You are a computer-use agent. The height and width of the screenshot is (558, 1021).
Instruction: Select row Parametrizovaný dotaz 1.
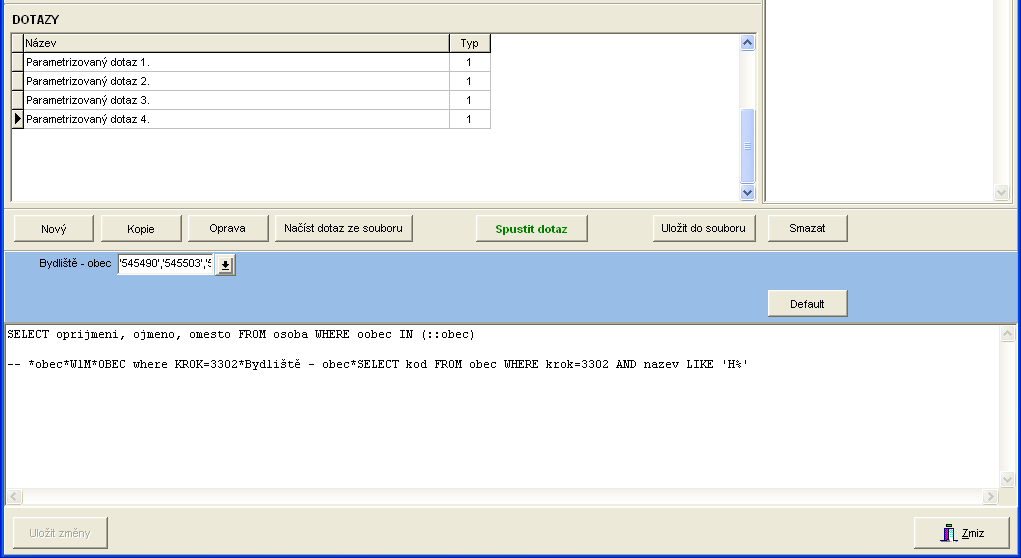point(236,62)
